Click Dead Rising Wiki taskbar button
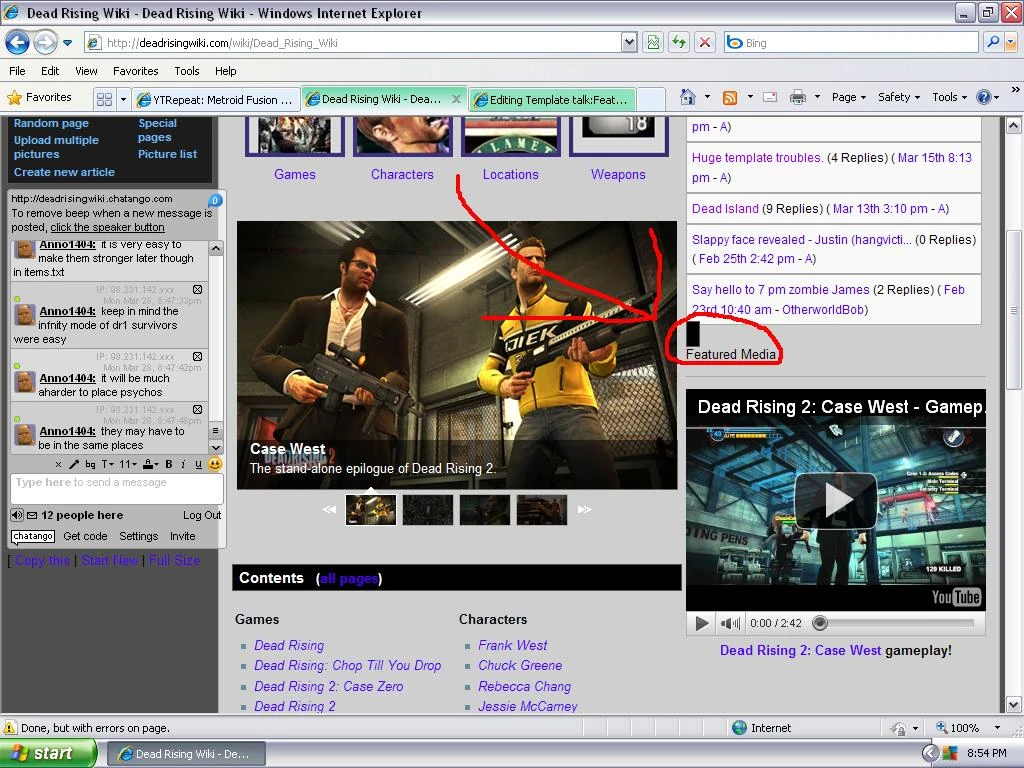 [x=186, y=754]
